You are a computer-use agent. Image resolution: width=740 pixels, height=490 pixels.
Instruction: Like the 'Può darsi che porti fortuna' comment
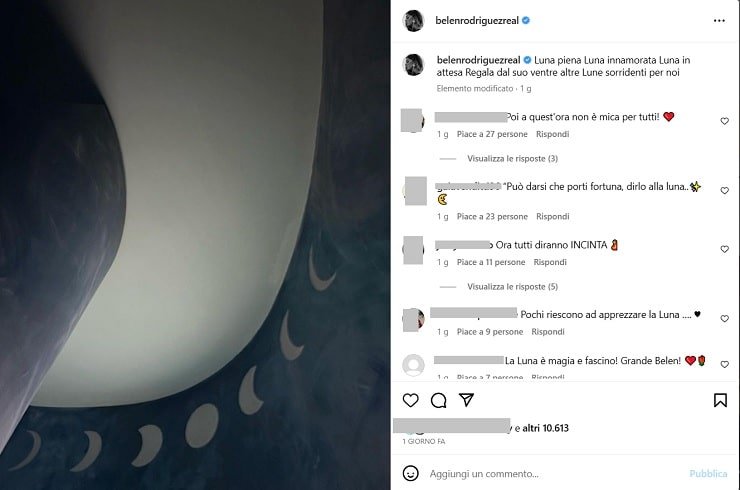click(x=725, y=191)
